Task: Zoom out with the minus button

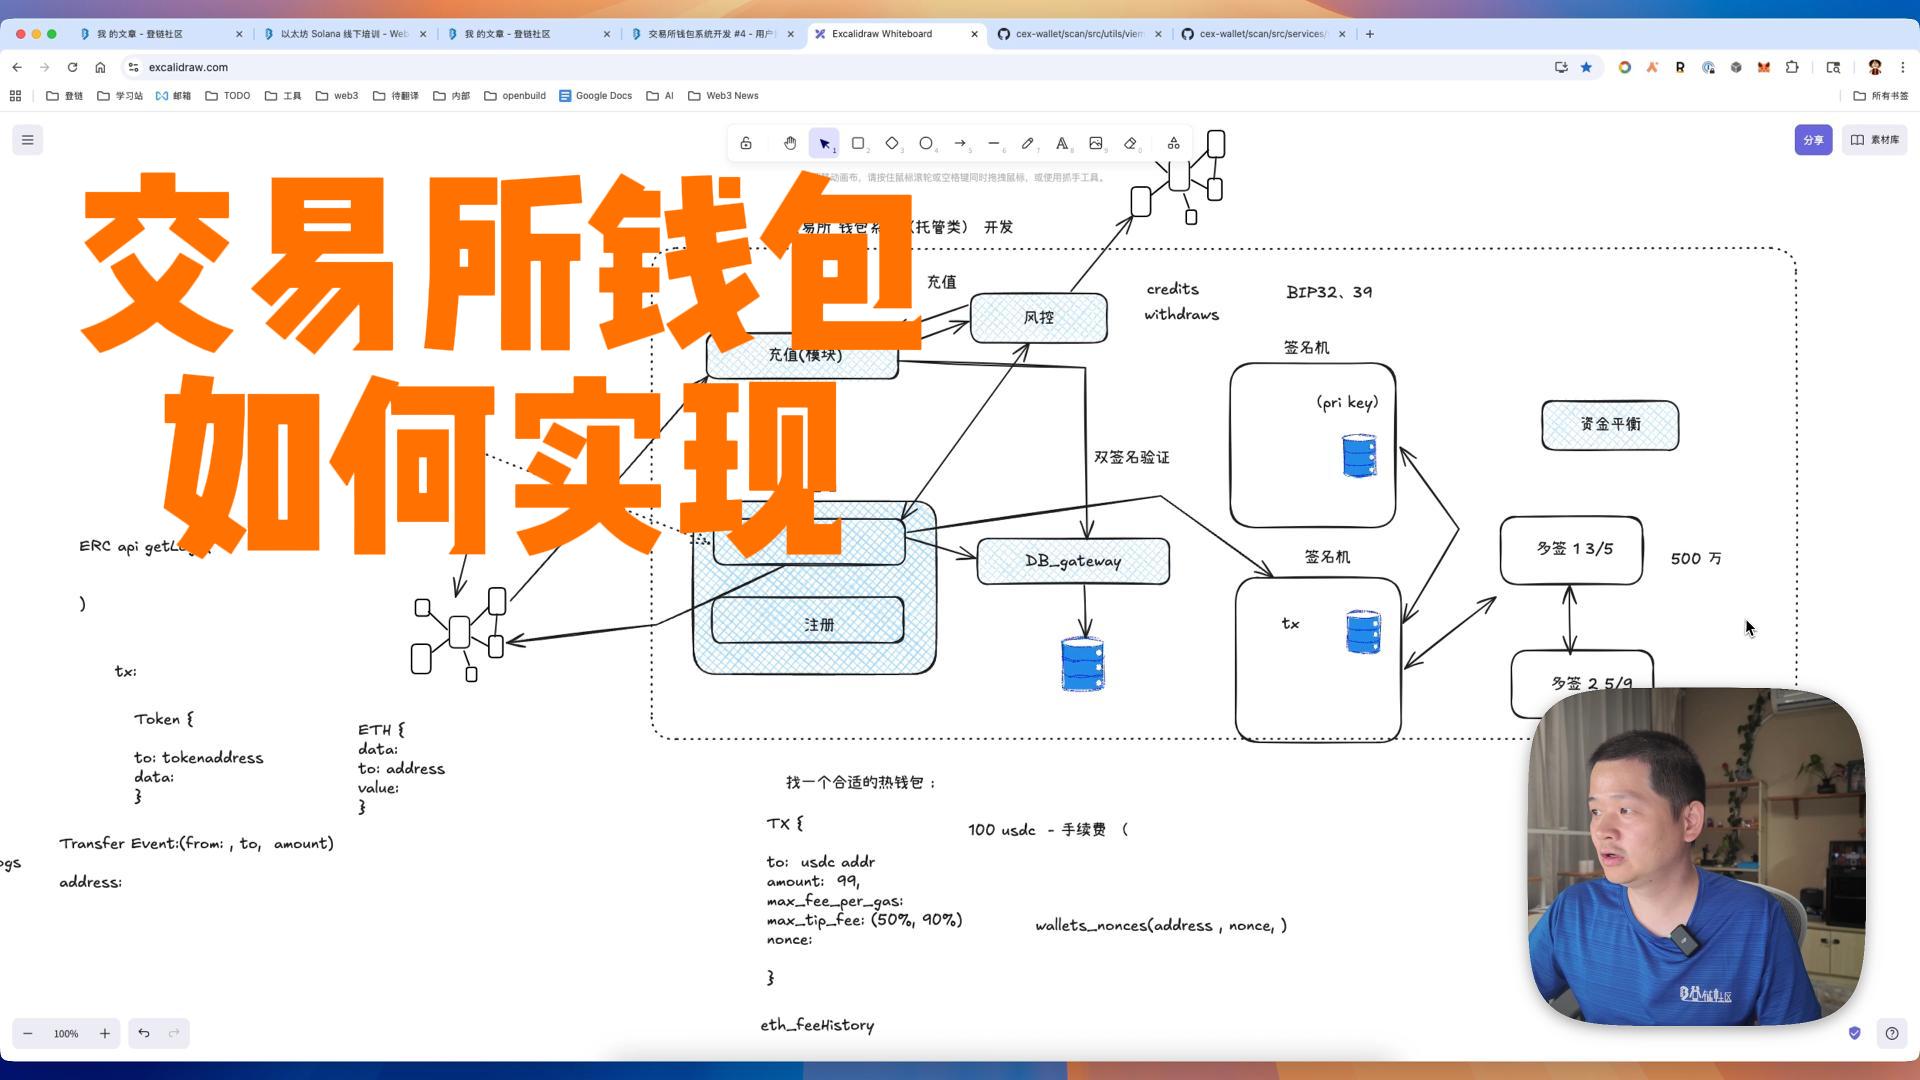Action: coord(28,1033)
